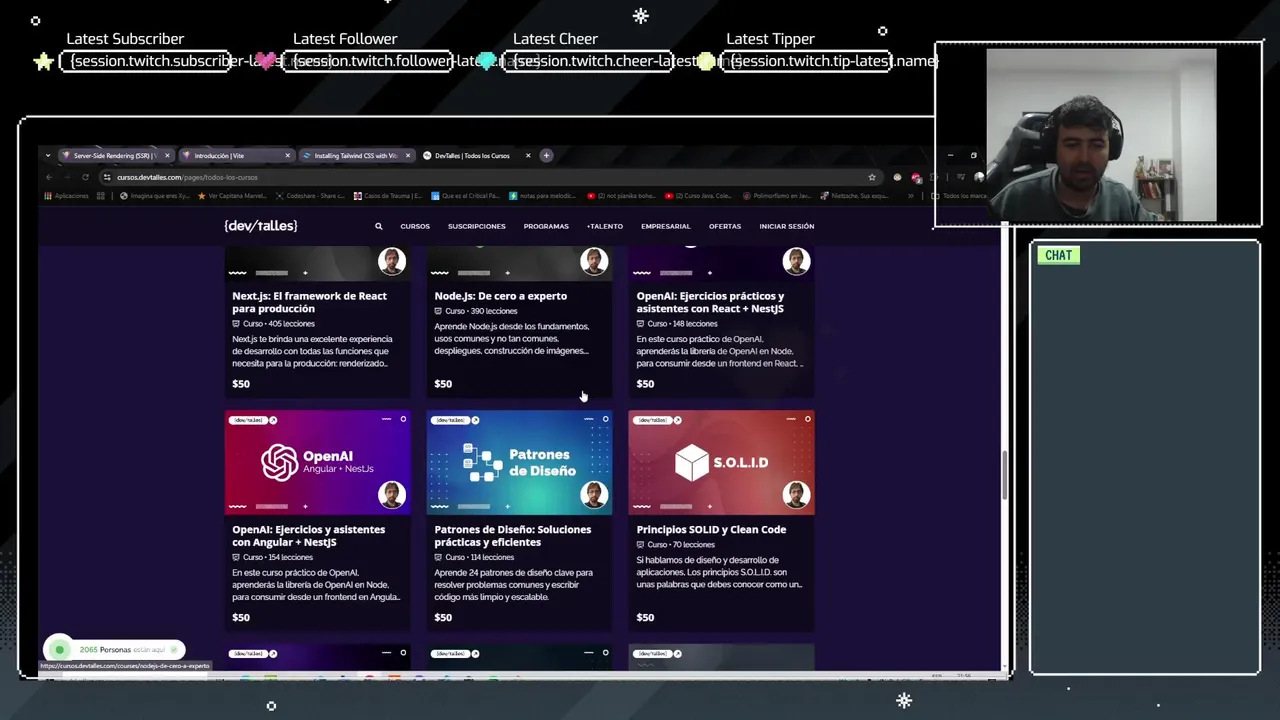Click the instructor avatar on Patrones de Diseño thumbnail
This screenshot has height=720, width=1280.
(594, 494)
